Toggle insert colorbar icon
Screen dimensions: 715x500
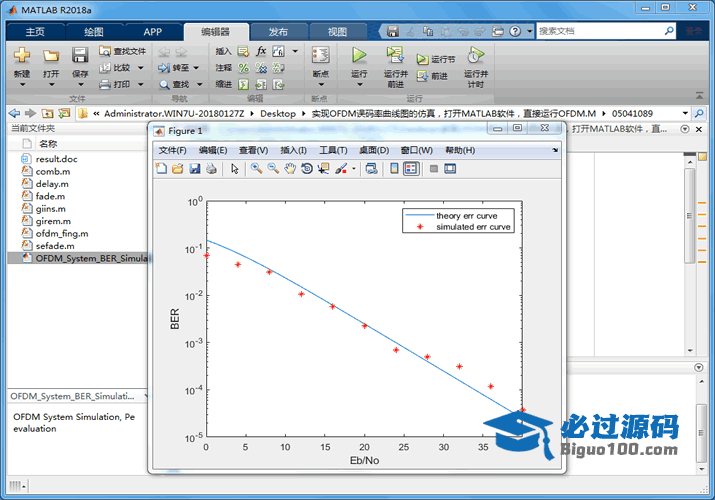click(x=394, y=169)
